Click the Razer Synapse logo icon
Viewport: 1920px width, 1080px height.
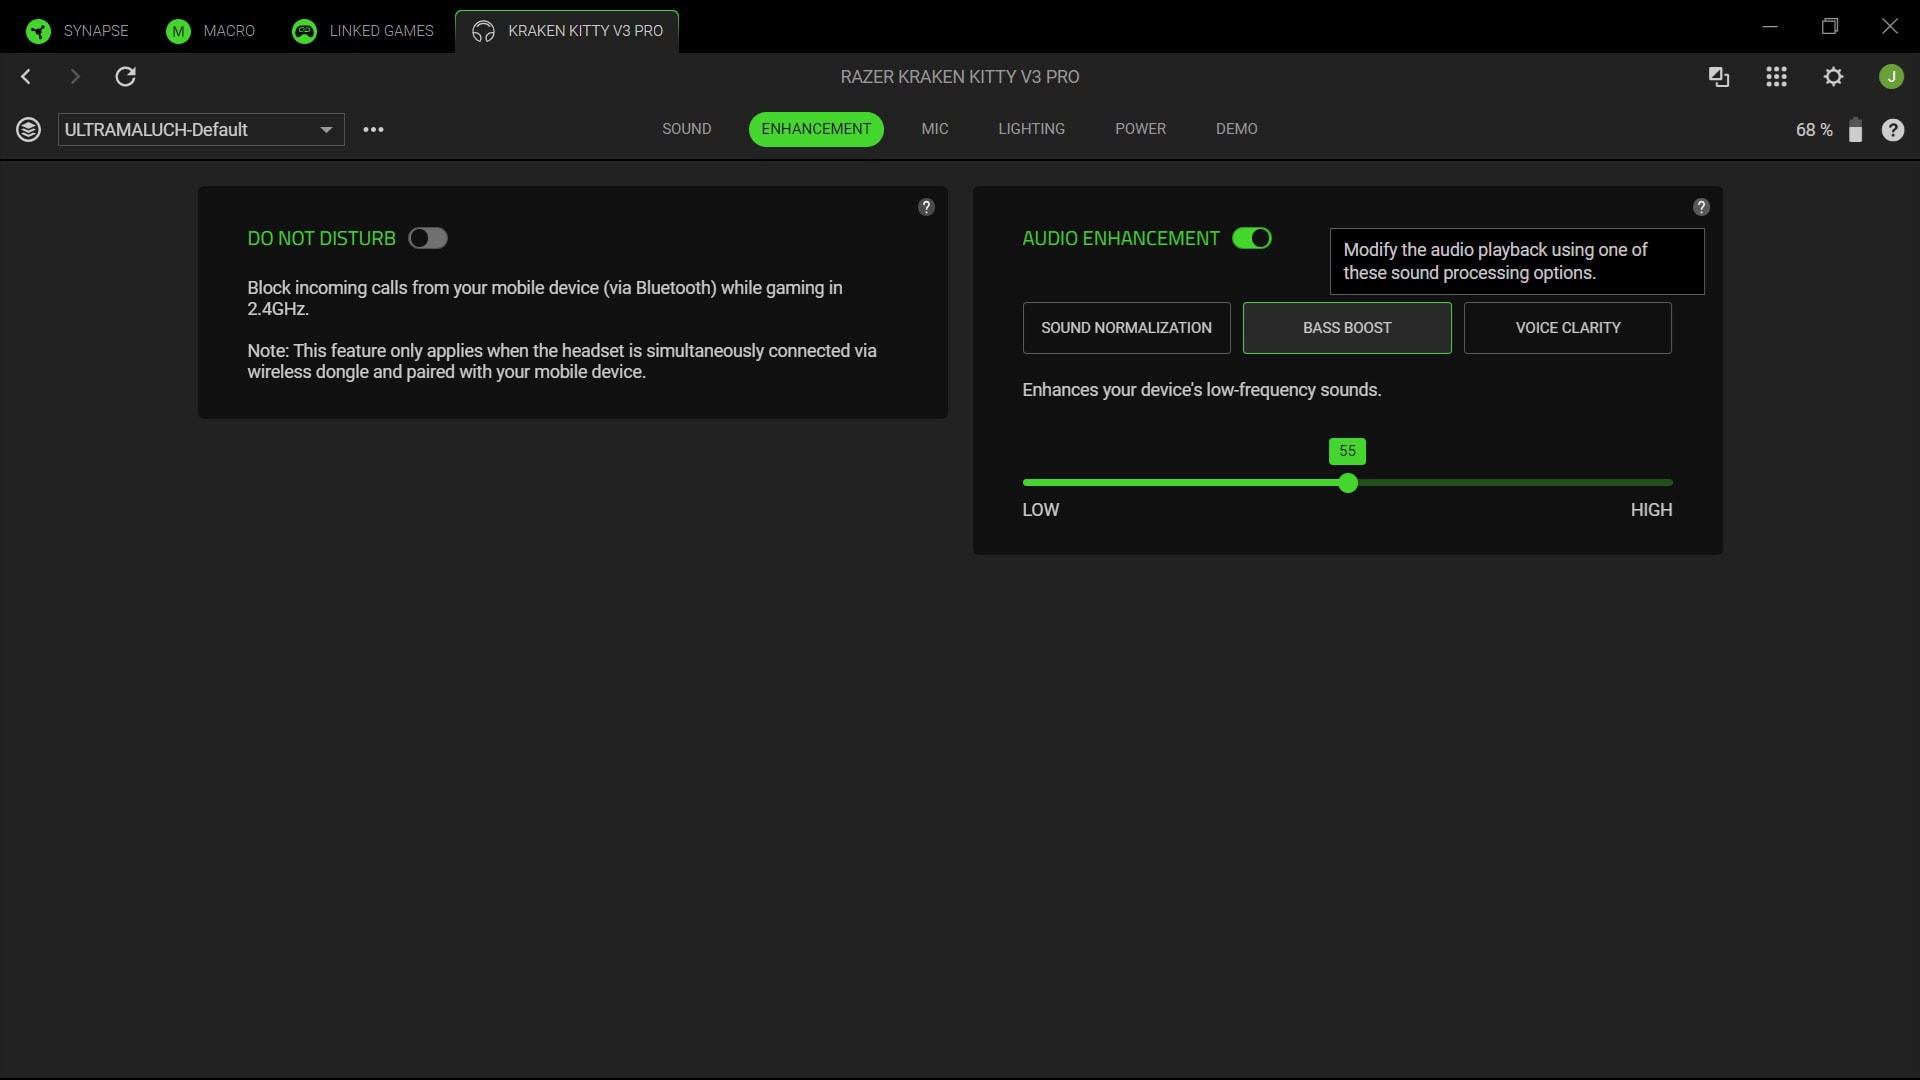click(38, 30)
